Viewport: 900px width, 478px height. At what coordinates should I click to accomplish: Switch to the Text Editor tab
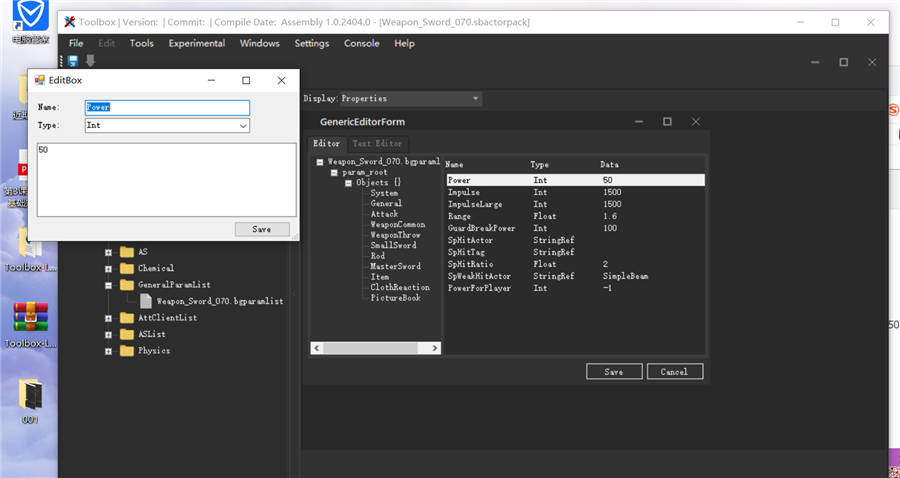[x=377, y=144]
